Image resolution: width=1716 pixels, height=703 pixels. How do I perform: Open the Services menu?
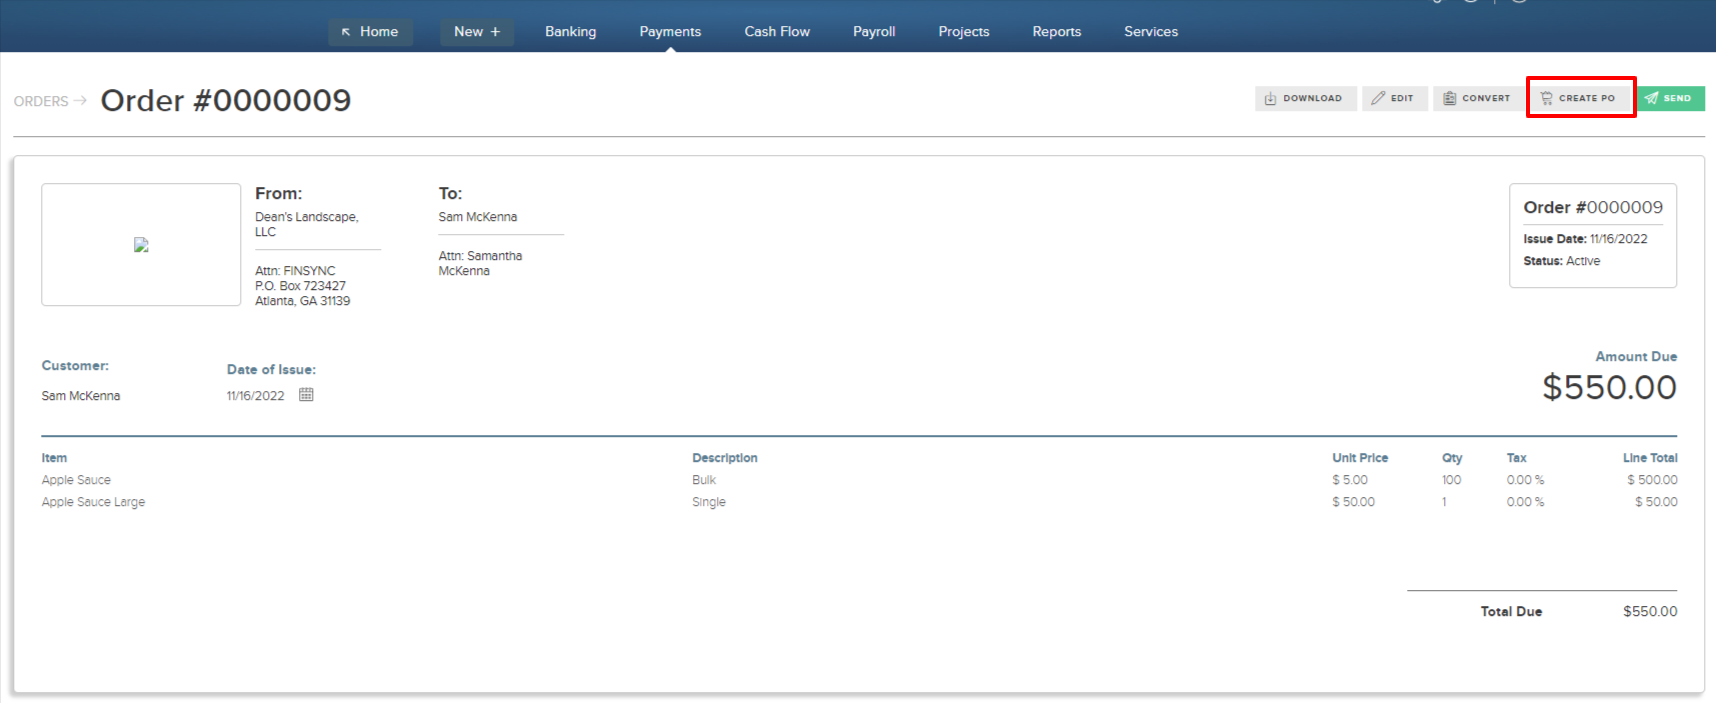click(x=1151, y=32)
